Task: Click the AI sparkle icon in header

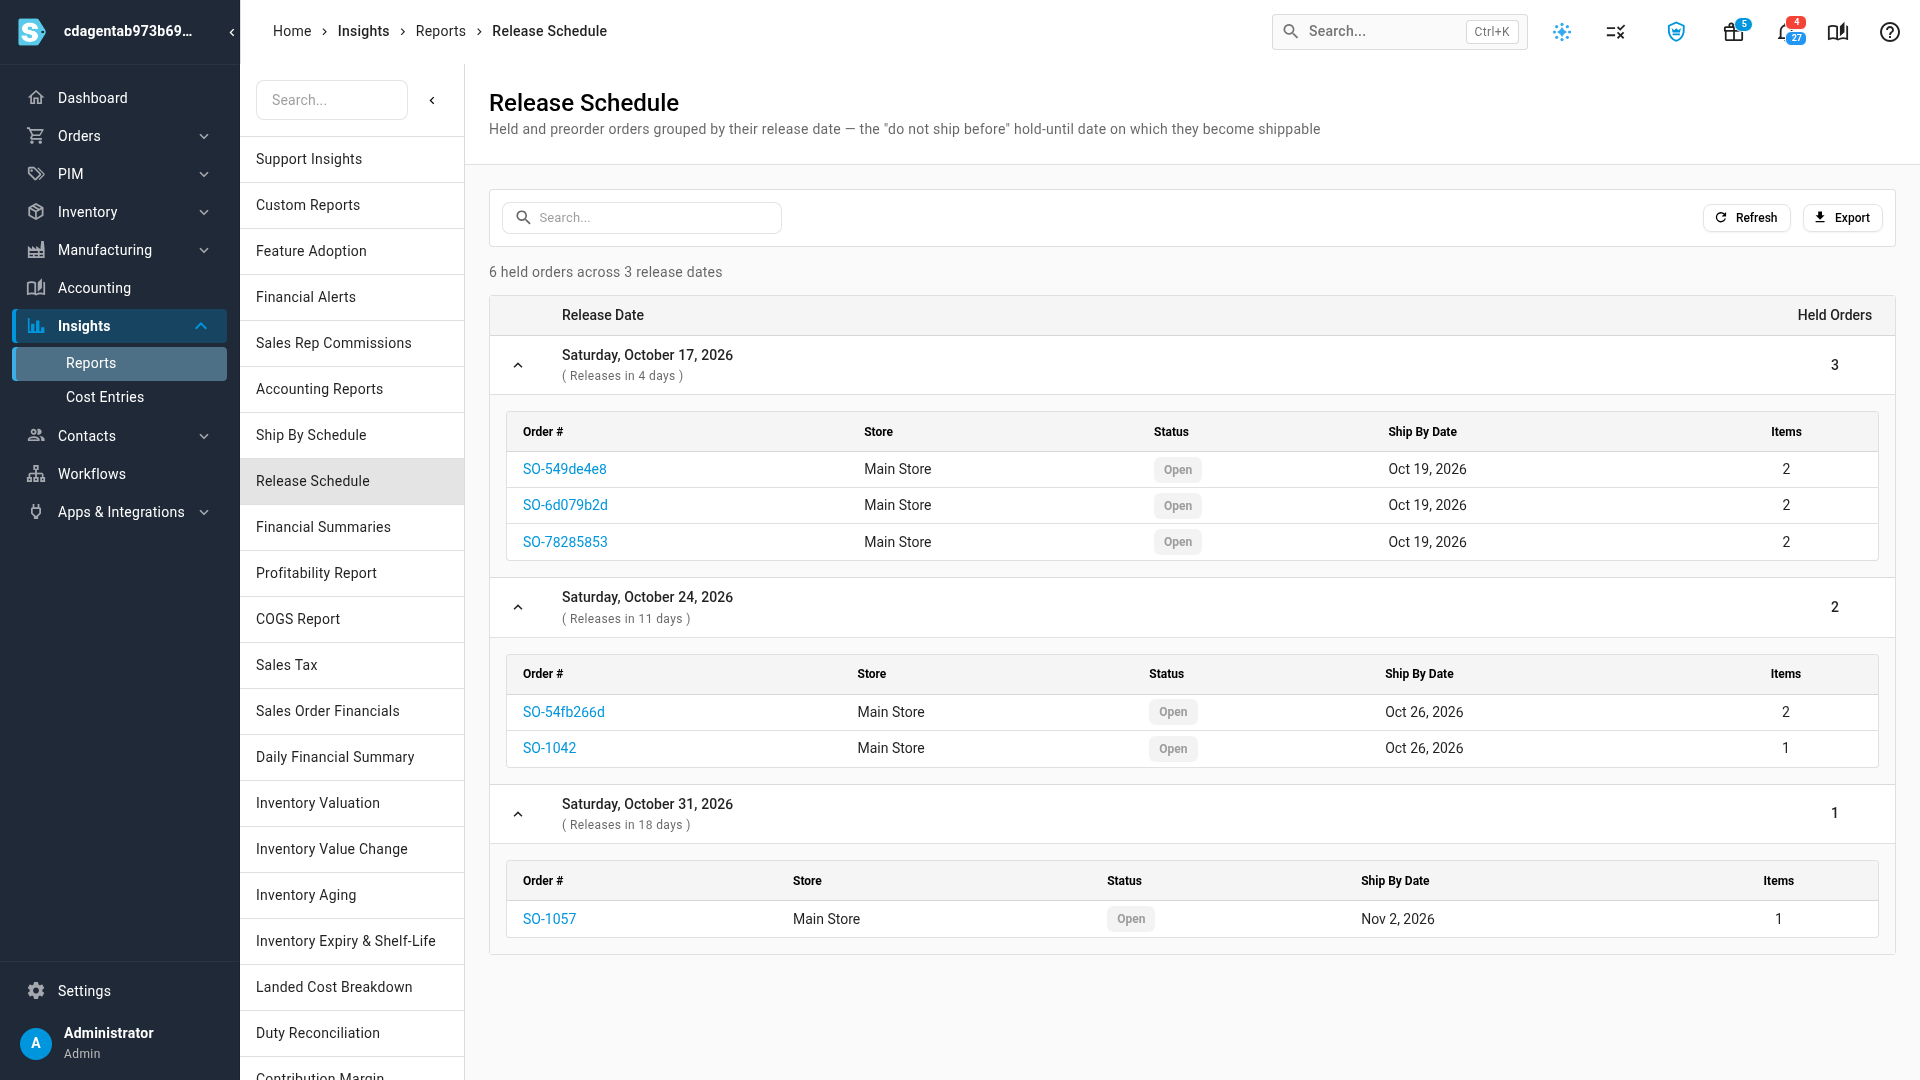Action: tap(1562, 32)
